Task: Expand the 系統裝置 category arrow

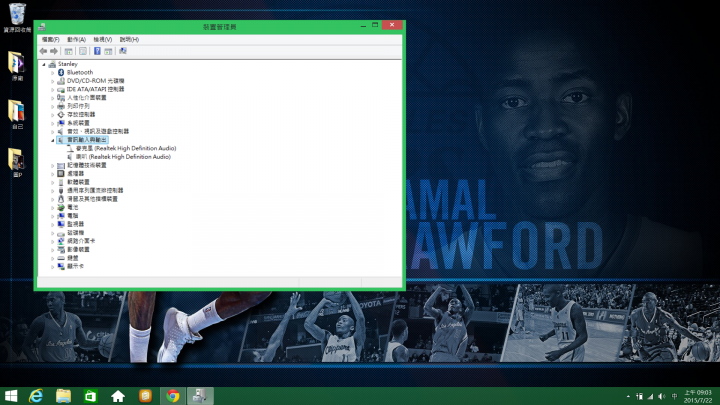Action: [52, 123]
